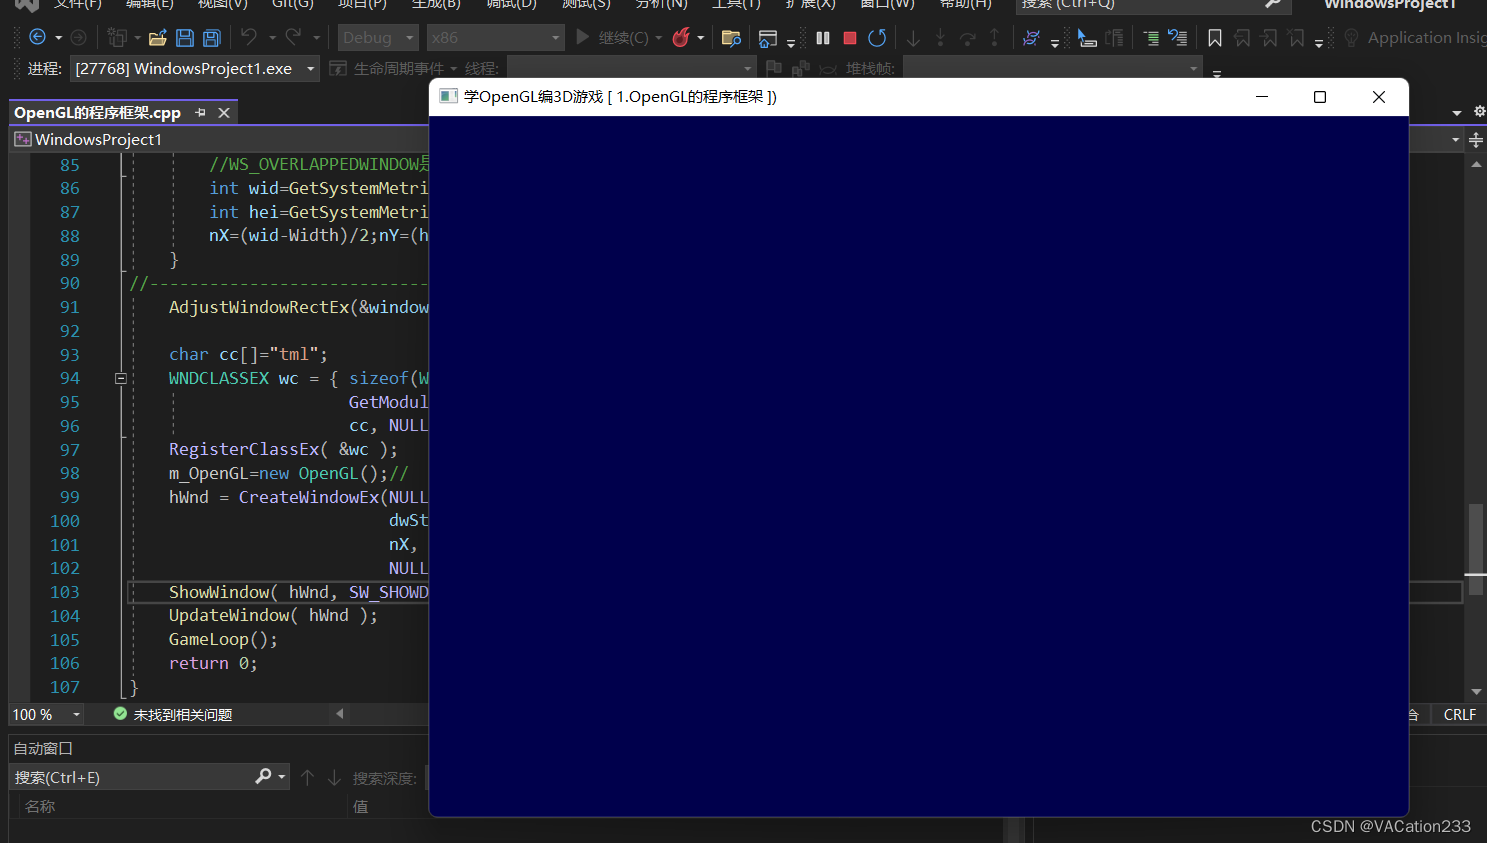Image resolution: width=1487 pixels, height=843 pixels.
Task: Click the split editor icon above scrollbar
Action: [1476, 140]
